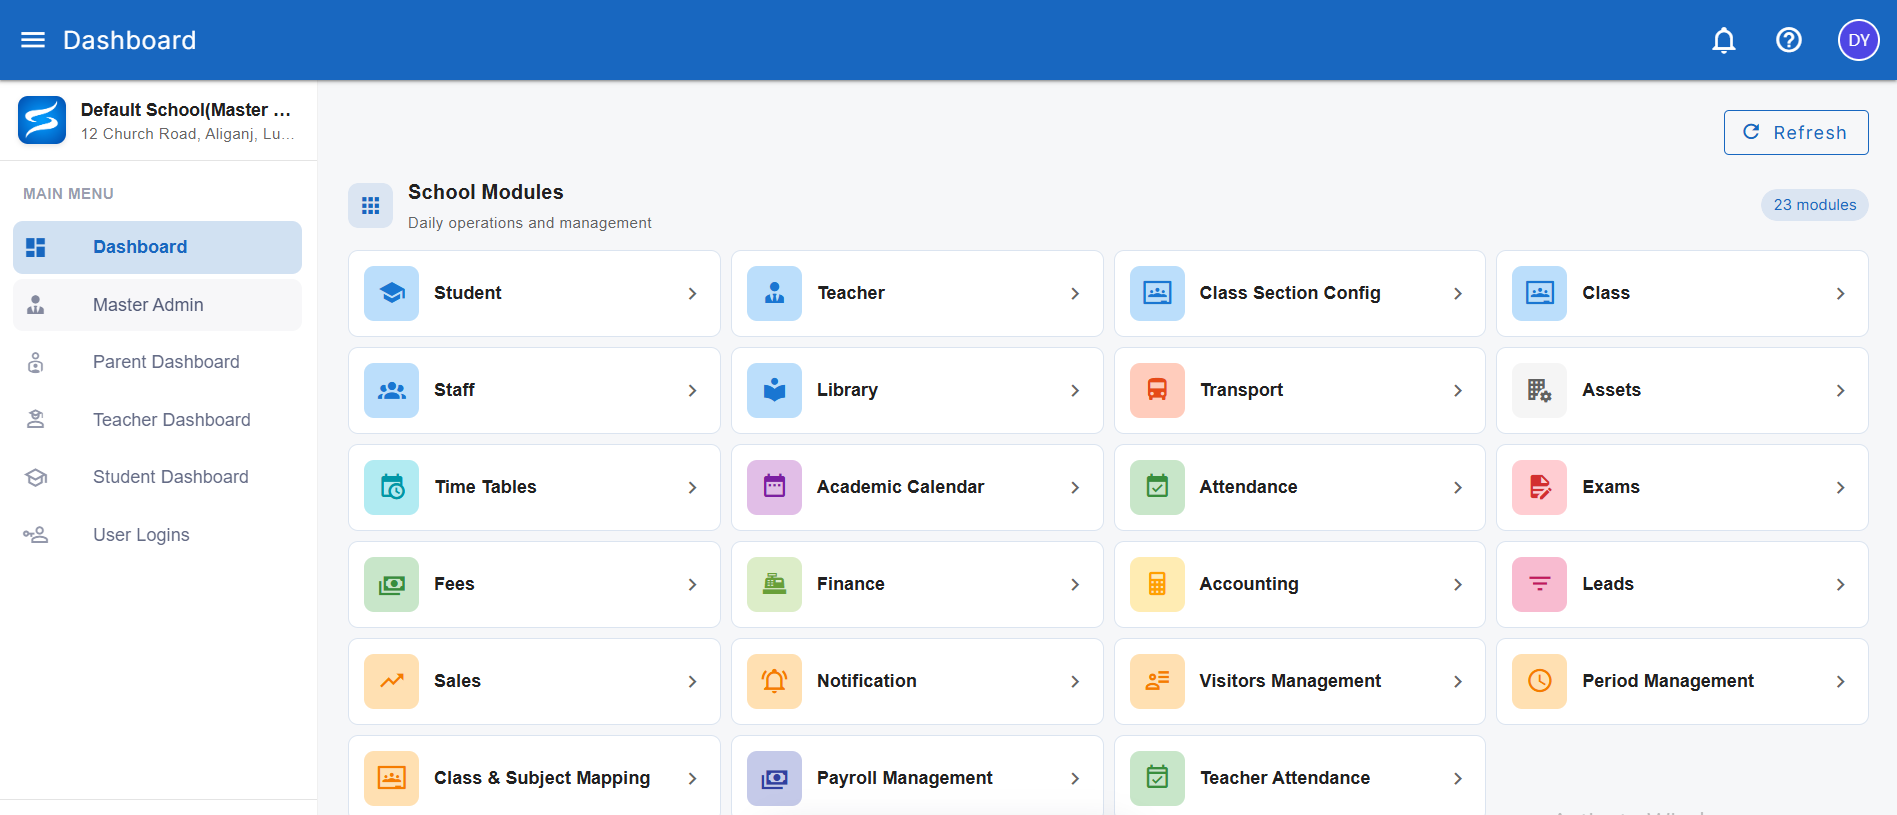Expand the Visitors Management chevron arrow

click(x=1458, y=681)
